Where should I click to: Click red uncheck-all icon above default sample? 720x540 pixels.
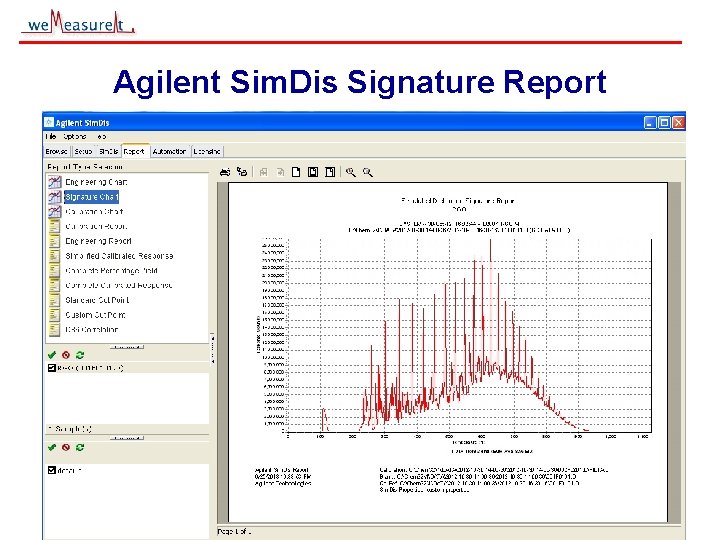66,447
